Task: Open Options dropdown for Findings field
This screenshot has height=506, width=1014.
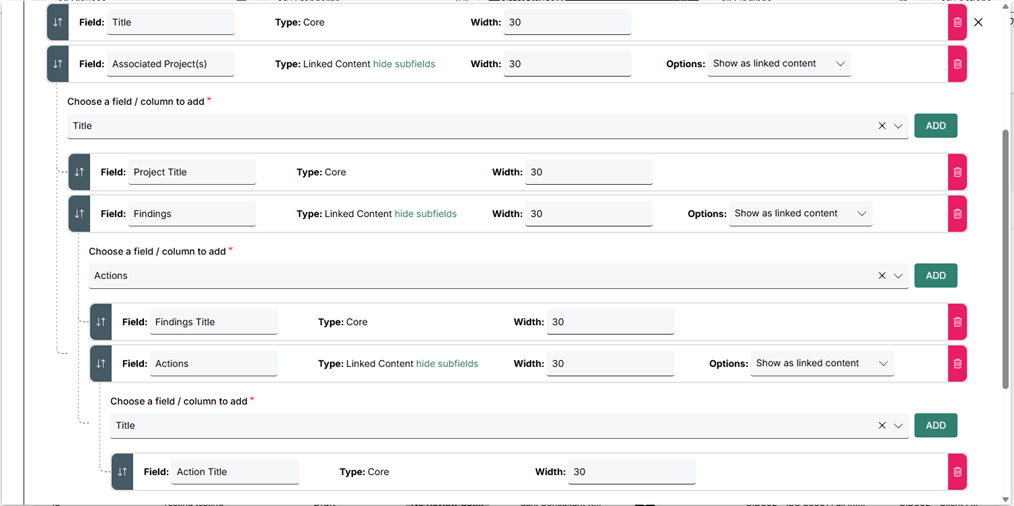Action: (800, 214)
